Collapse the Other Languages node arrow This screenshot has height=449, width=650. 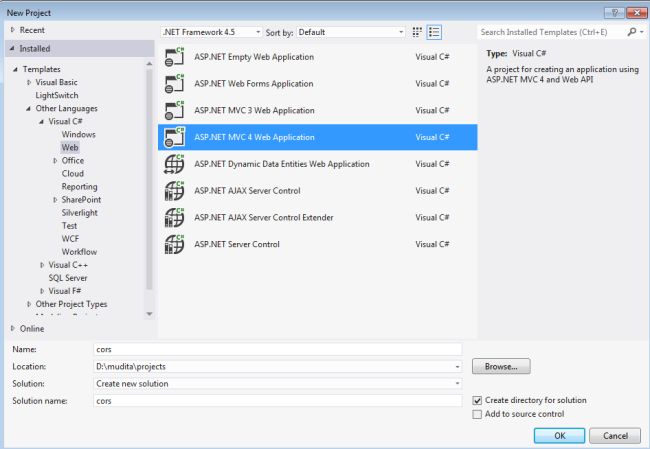pyautogui.click(x=28, y=109)
